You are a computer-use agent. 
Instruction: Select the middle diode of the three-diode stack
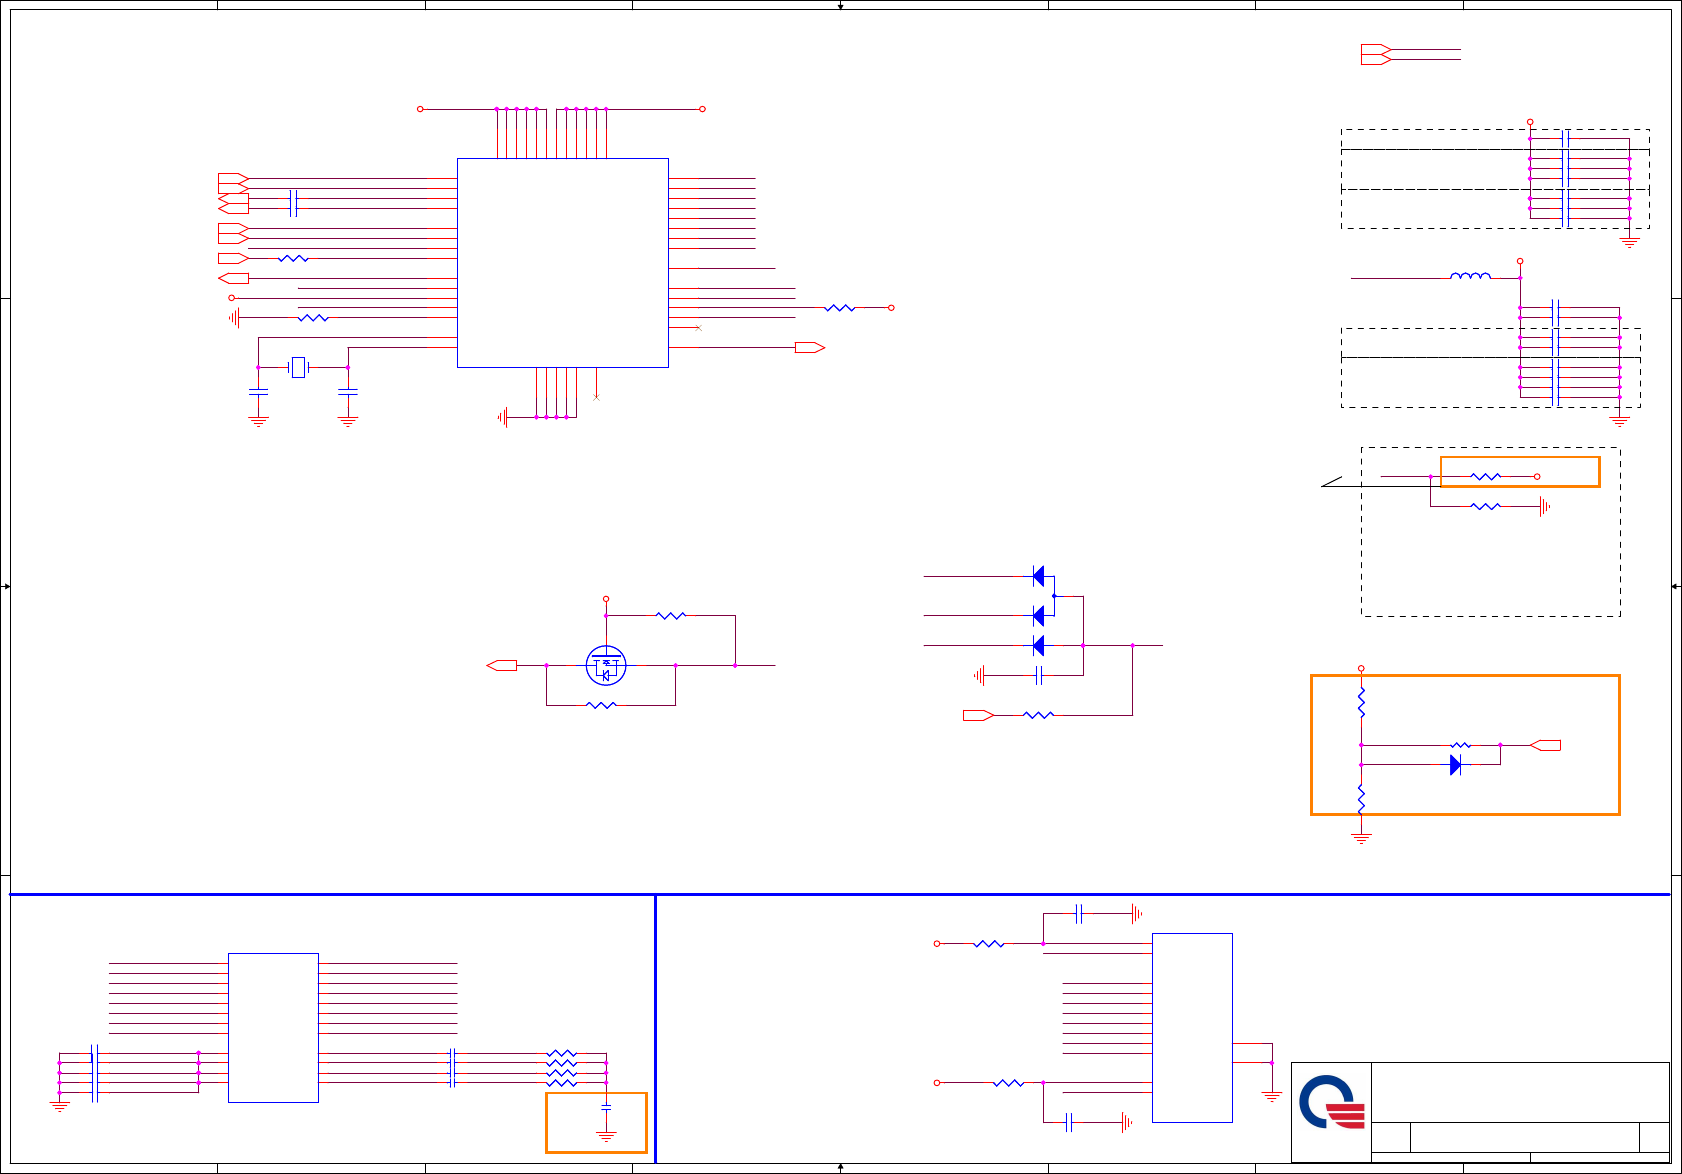pyautogui.click(x=1039, y=615)
